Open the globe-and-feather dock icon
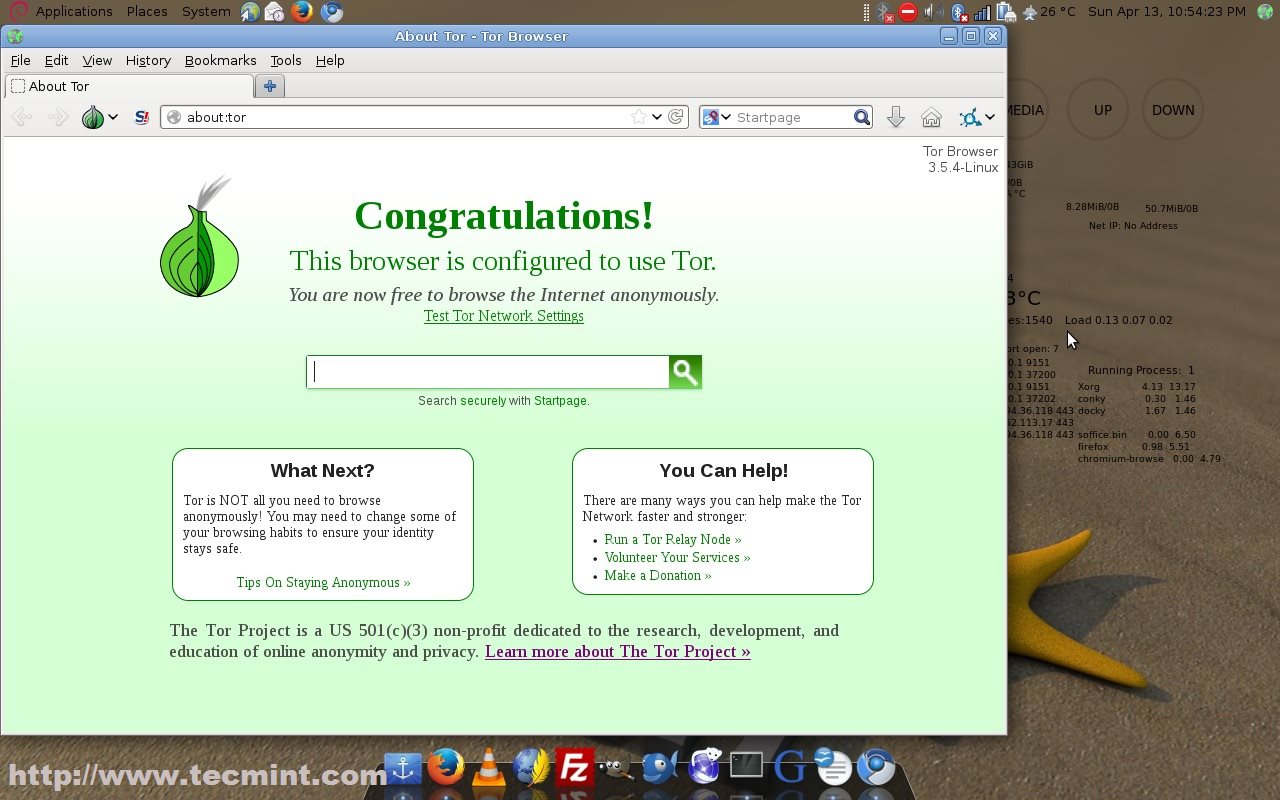1280x800 pixels. [531, 768]
